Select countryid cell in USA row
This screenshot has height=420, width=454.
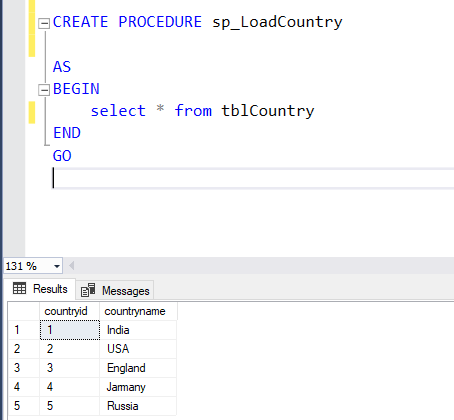point(70,349)
